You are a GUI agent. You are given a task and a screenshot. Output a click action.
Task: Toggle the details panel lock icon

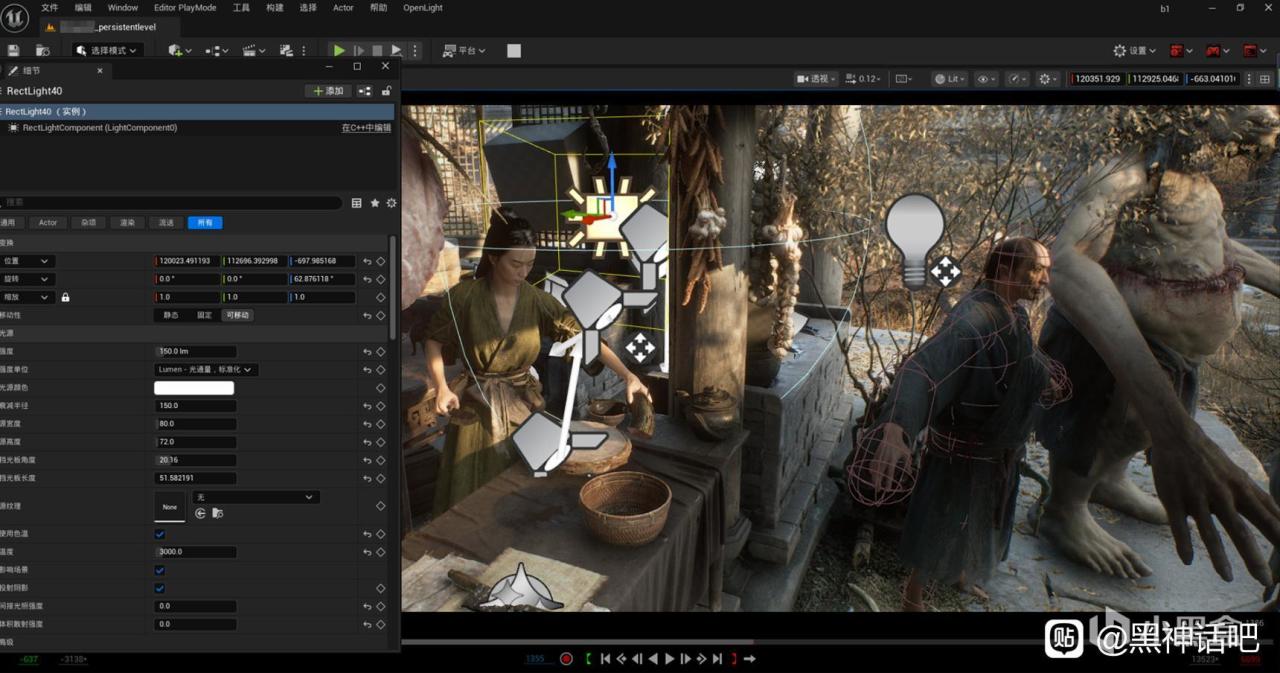(x=386, y=91)
